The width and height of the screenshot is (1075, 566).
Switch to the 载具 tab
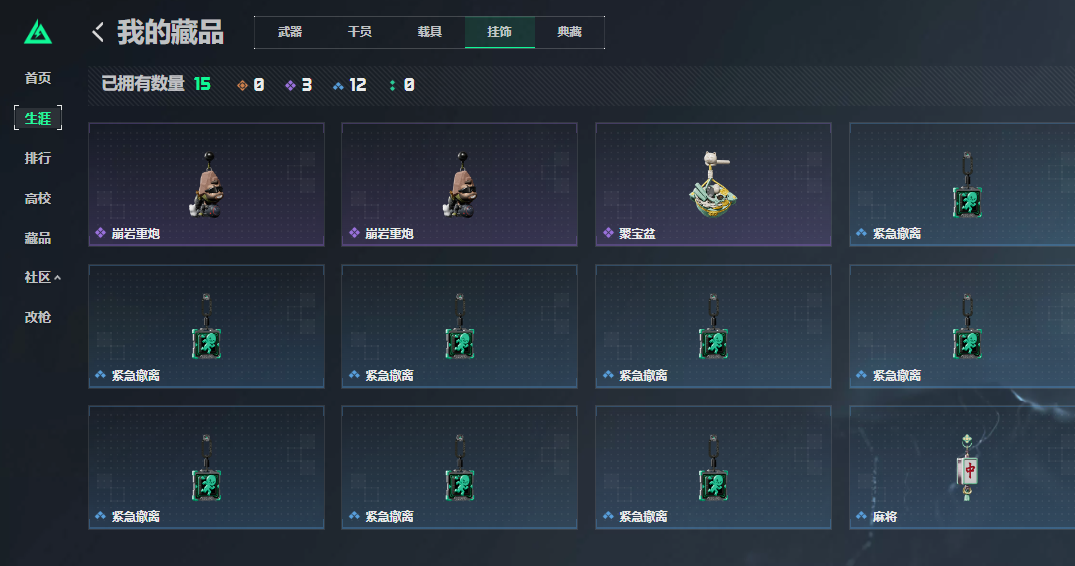tap(430, 32)
